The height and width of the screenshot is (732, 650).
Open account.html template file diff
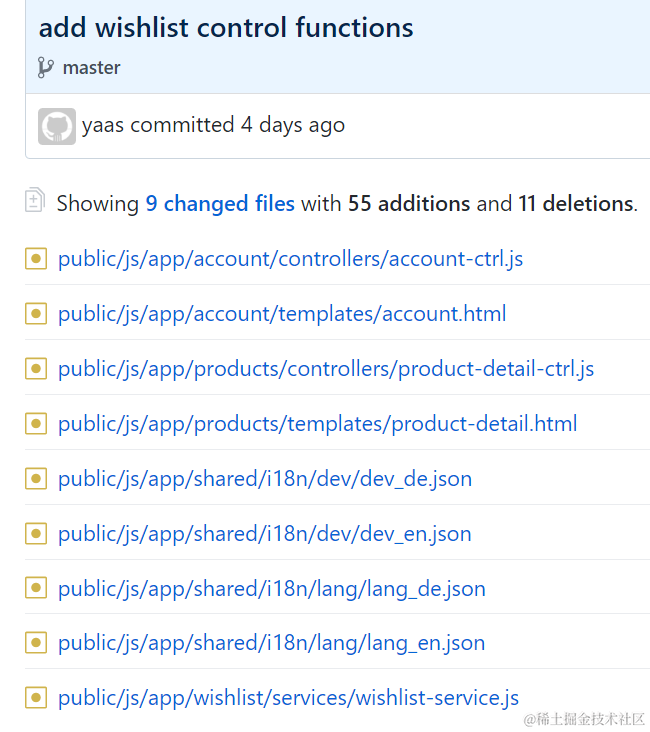(282, 314)
